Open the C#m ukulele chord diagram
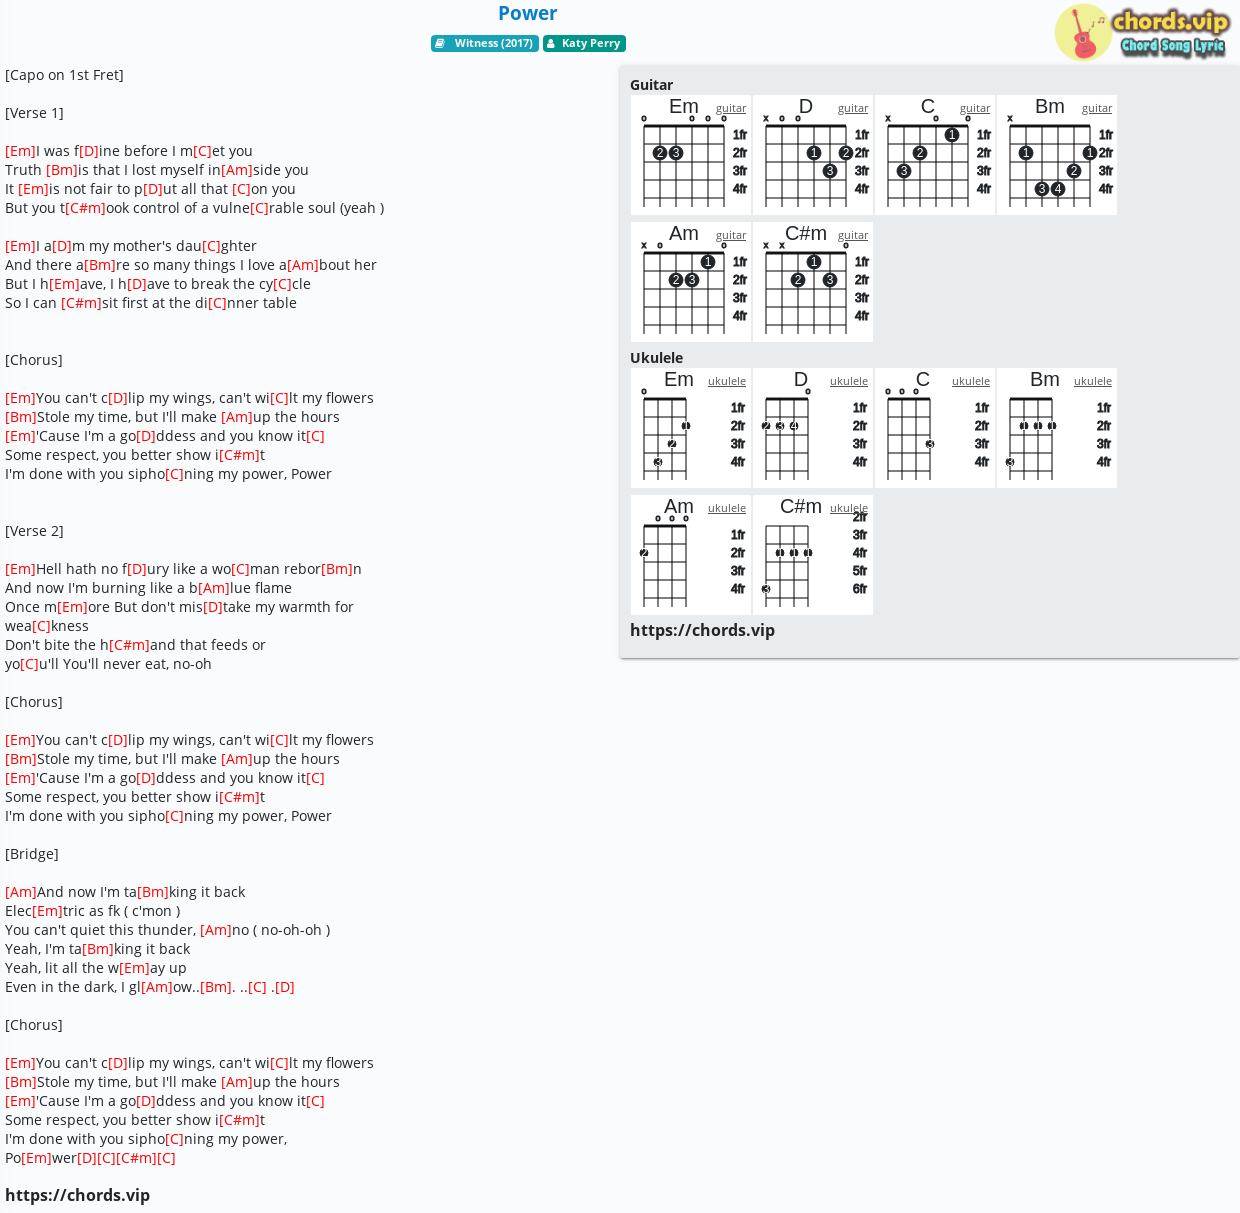 click(x=813, y=555)
